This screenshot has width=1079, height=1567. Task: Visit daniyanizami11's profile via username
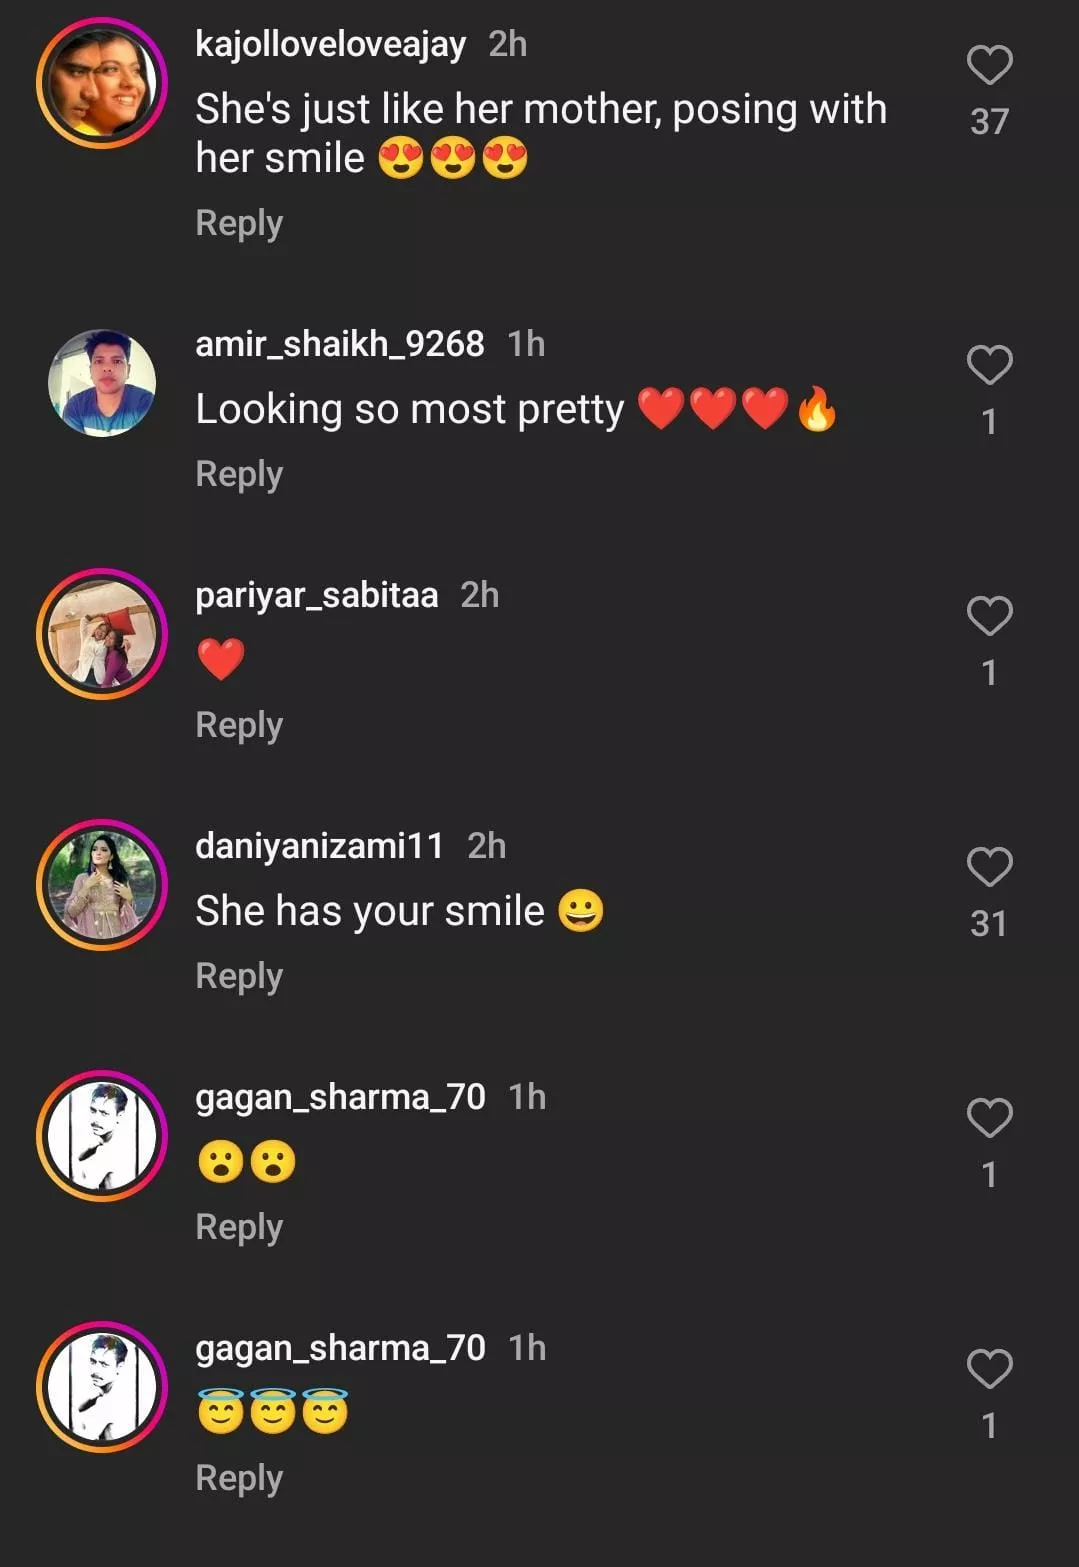[319, 846]
